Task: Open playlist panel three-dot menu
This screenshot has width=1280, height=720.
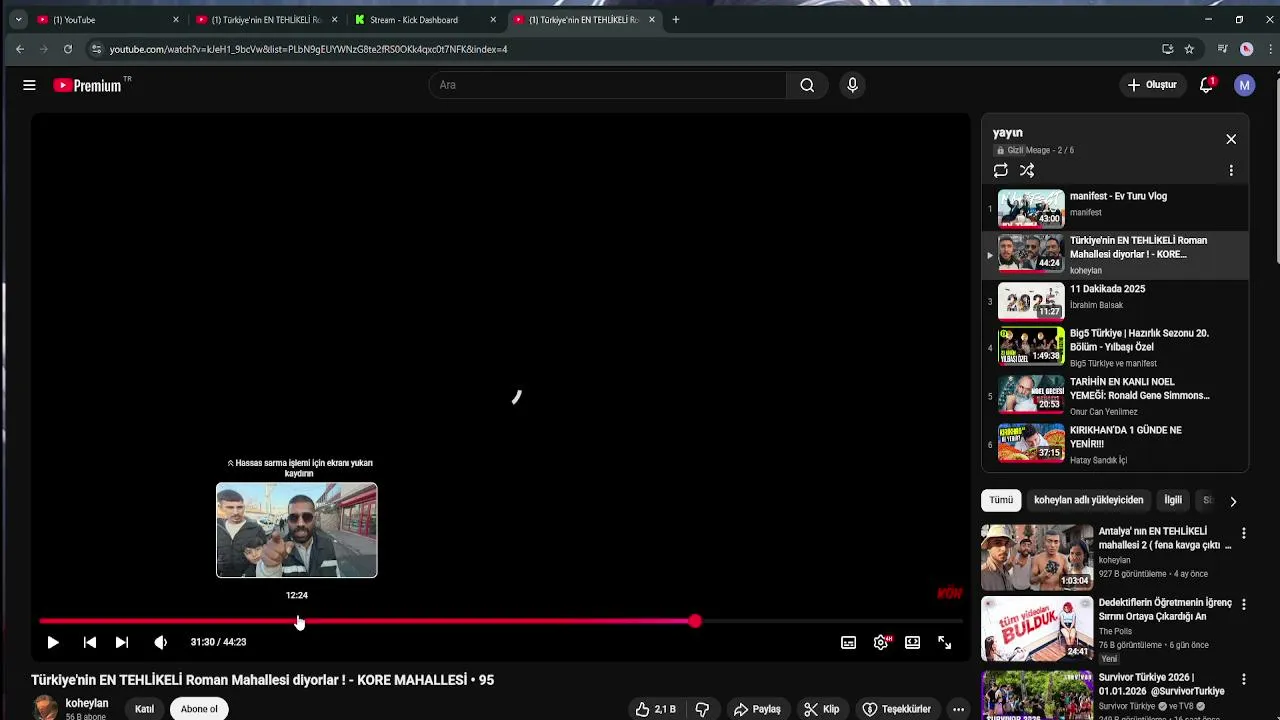Action: coord(1231,170)
